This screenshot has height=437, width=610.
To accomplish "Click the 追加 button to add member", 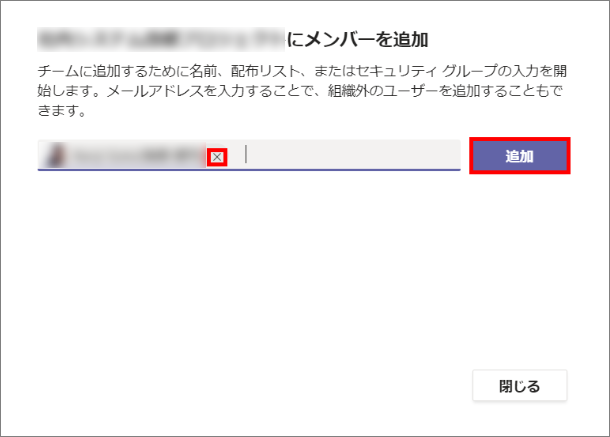I will [519, 156].
